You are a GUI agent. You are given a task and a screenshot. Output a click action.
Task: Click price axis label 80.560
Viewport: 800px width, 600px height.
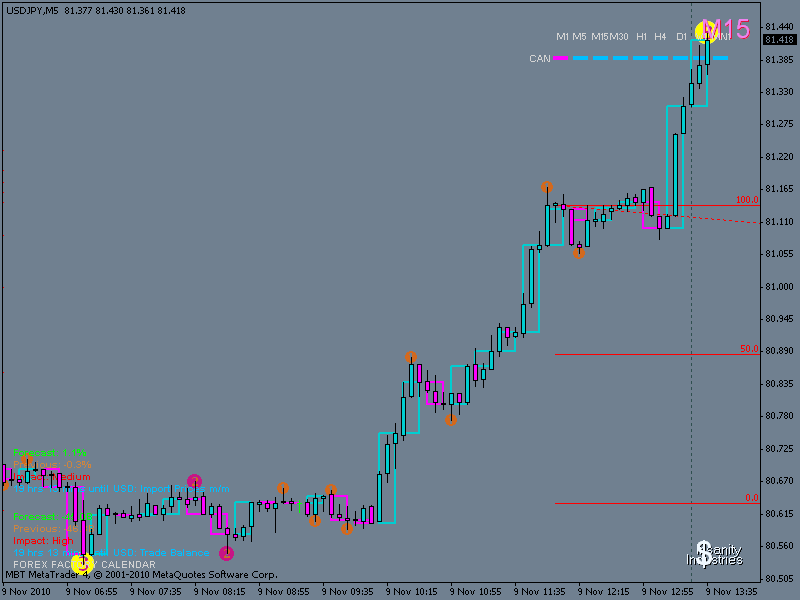pyautogui.click(x=779, y=546)
